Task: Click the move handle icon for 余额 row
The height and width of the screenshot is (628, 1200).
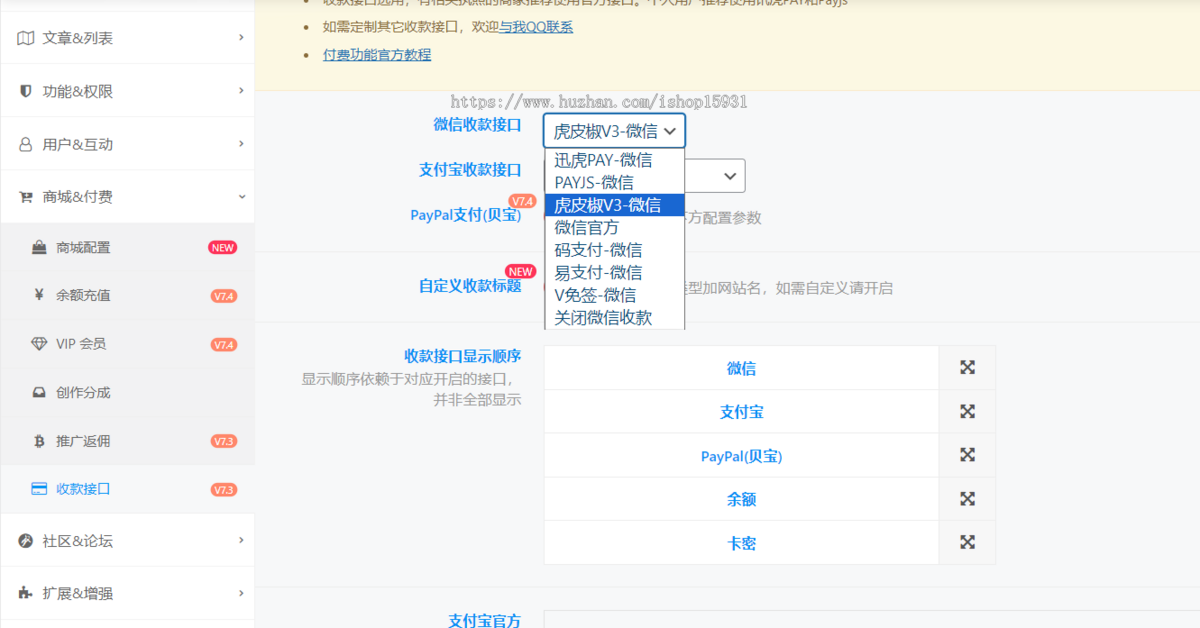Action: (967, 498)
